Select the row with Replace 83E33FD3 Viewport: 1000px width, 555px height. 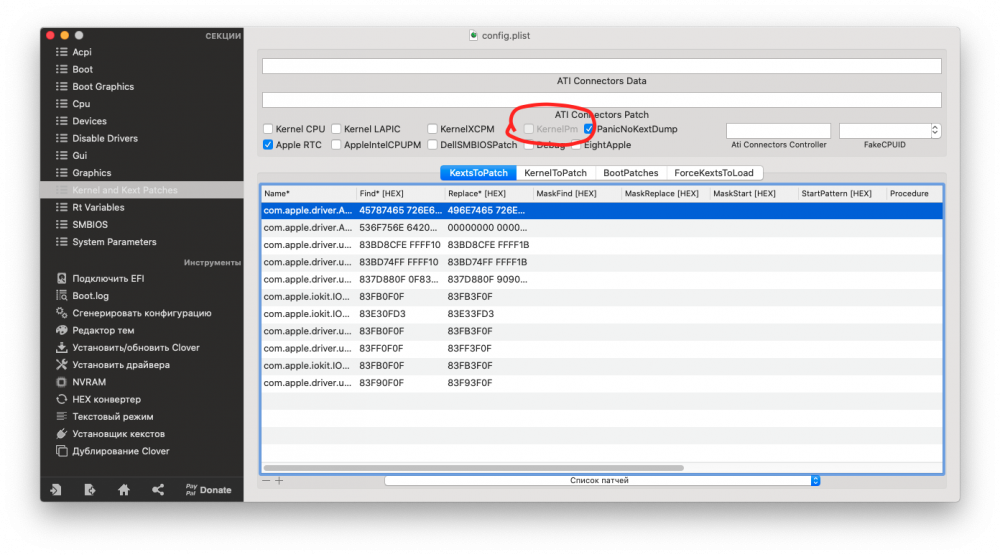(x=601, y=314)
